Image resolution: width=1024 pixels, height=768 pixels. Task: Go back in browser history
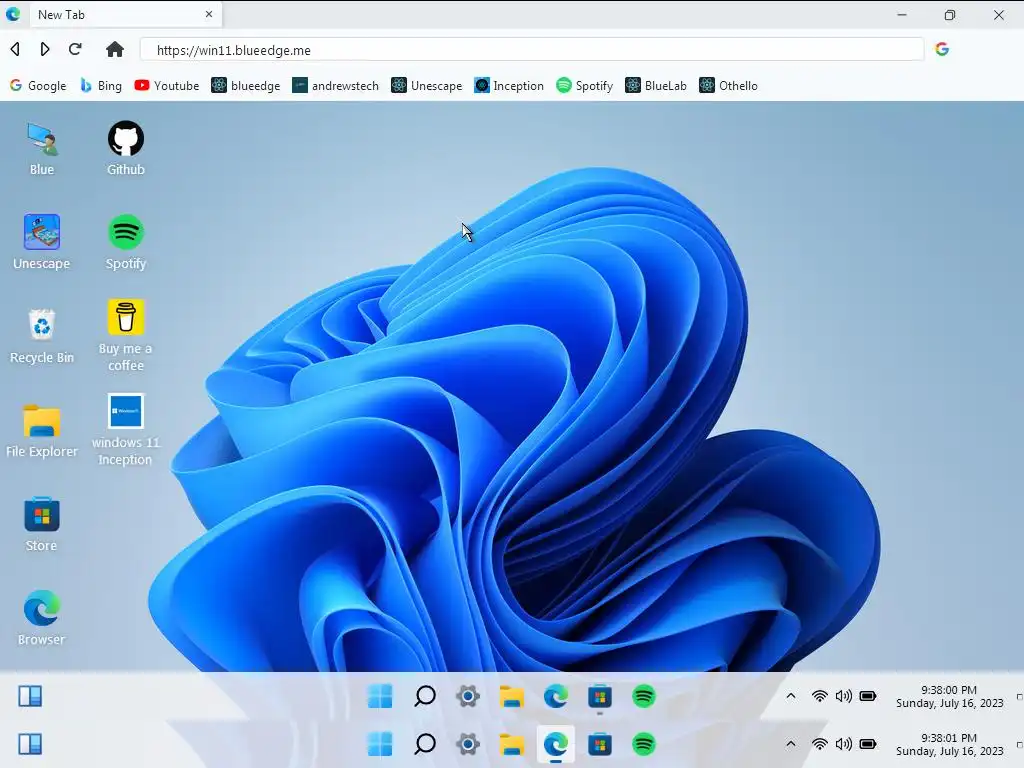click(15, 49)
